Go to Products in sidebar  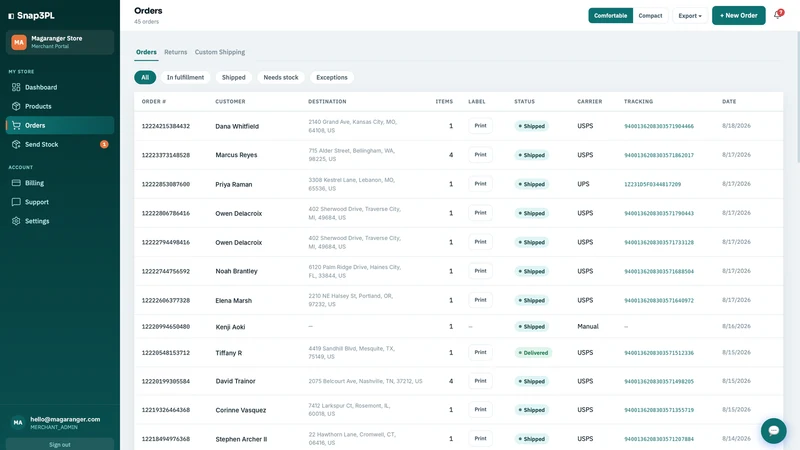click(x=60, y=106)
